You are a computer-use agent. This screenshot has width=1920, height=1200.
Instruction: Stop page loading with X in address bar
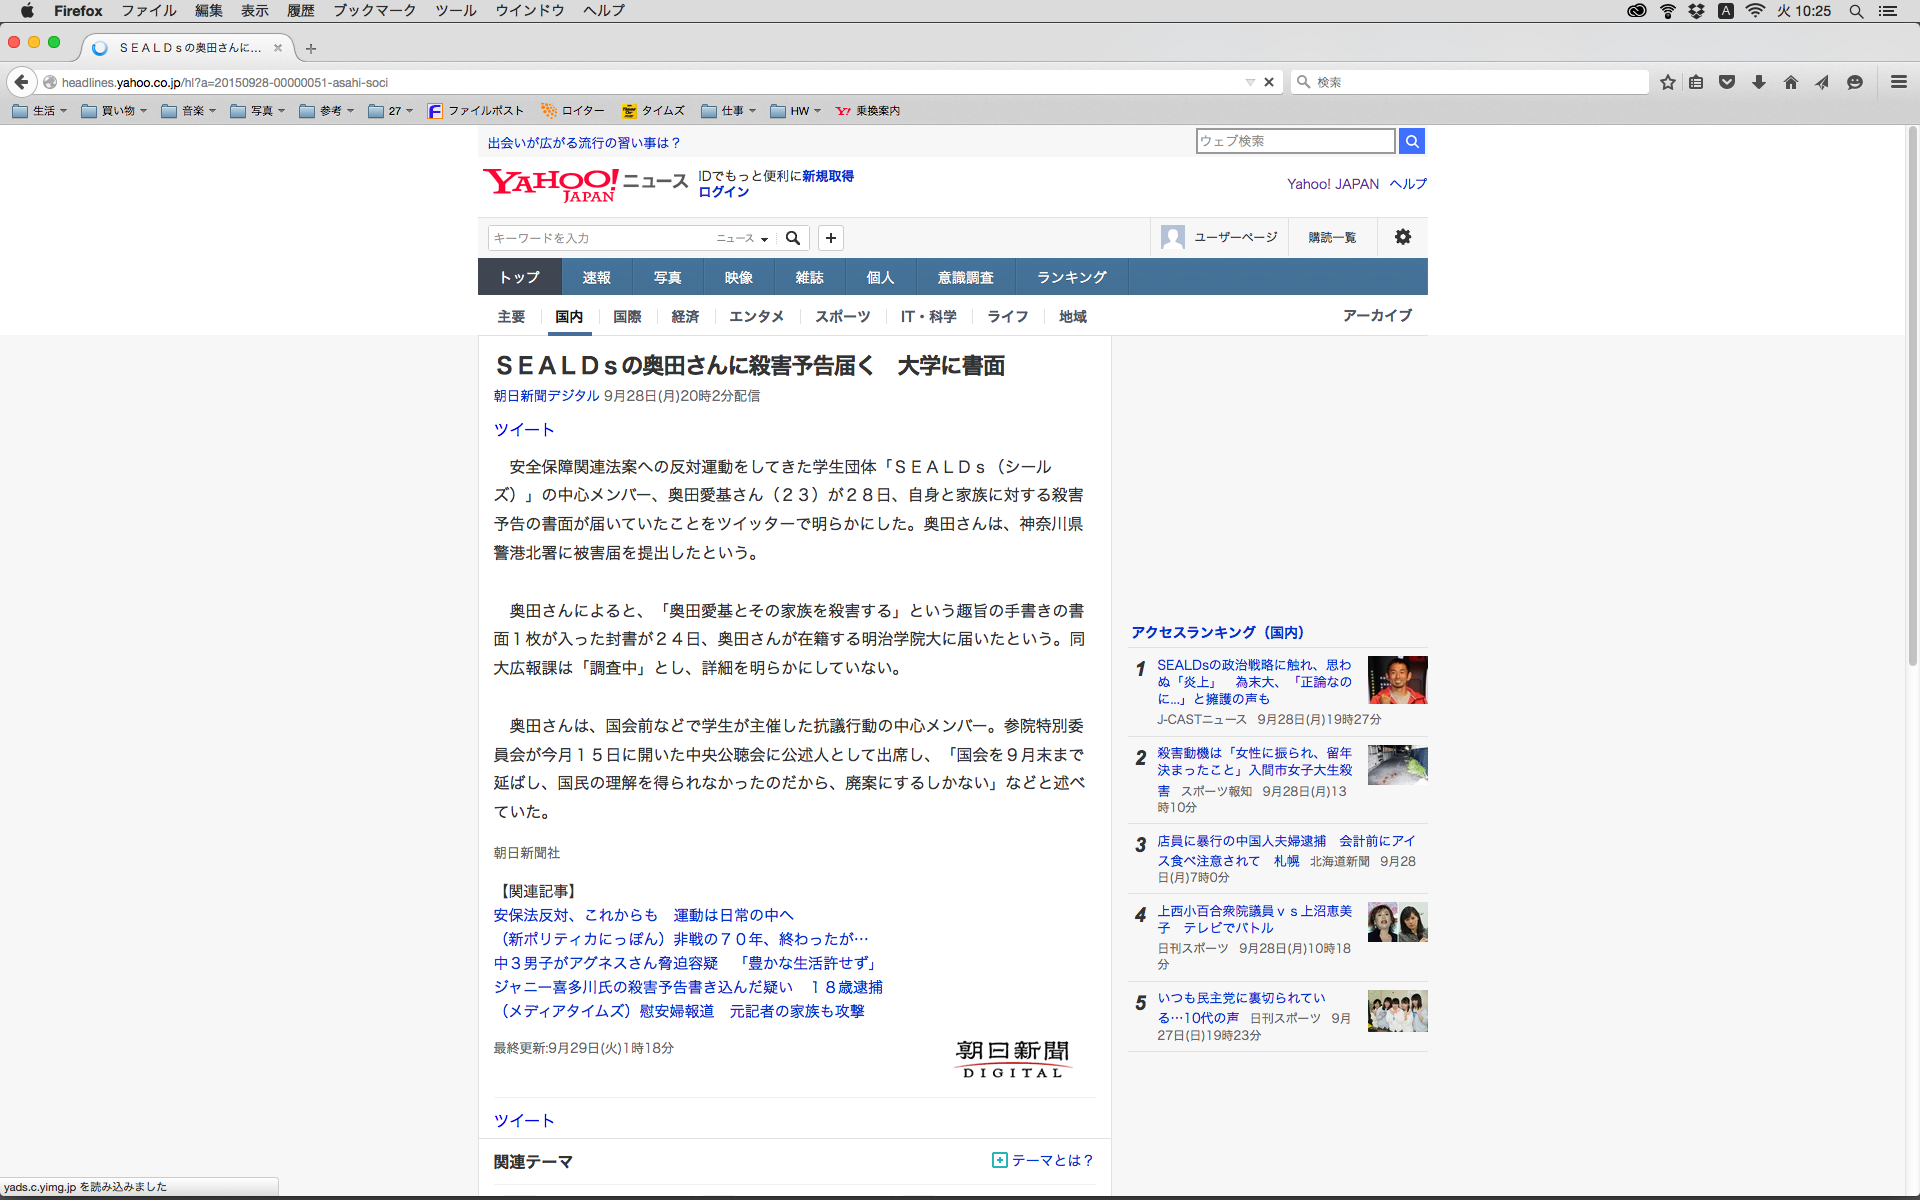[x=1269, y=82]
